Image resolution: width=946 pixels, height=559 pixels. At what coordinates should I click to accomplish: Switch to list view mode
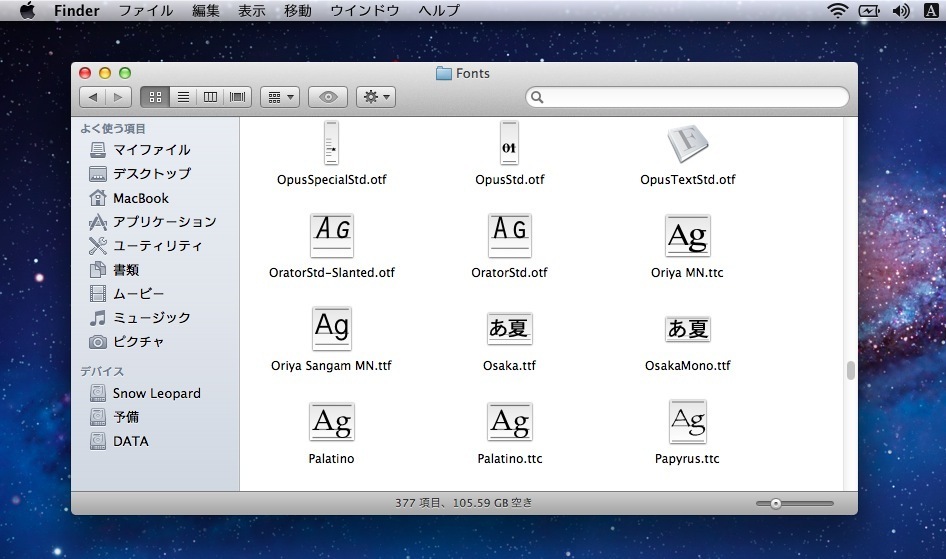click(x=183, y=97)
